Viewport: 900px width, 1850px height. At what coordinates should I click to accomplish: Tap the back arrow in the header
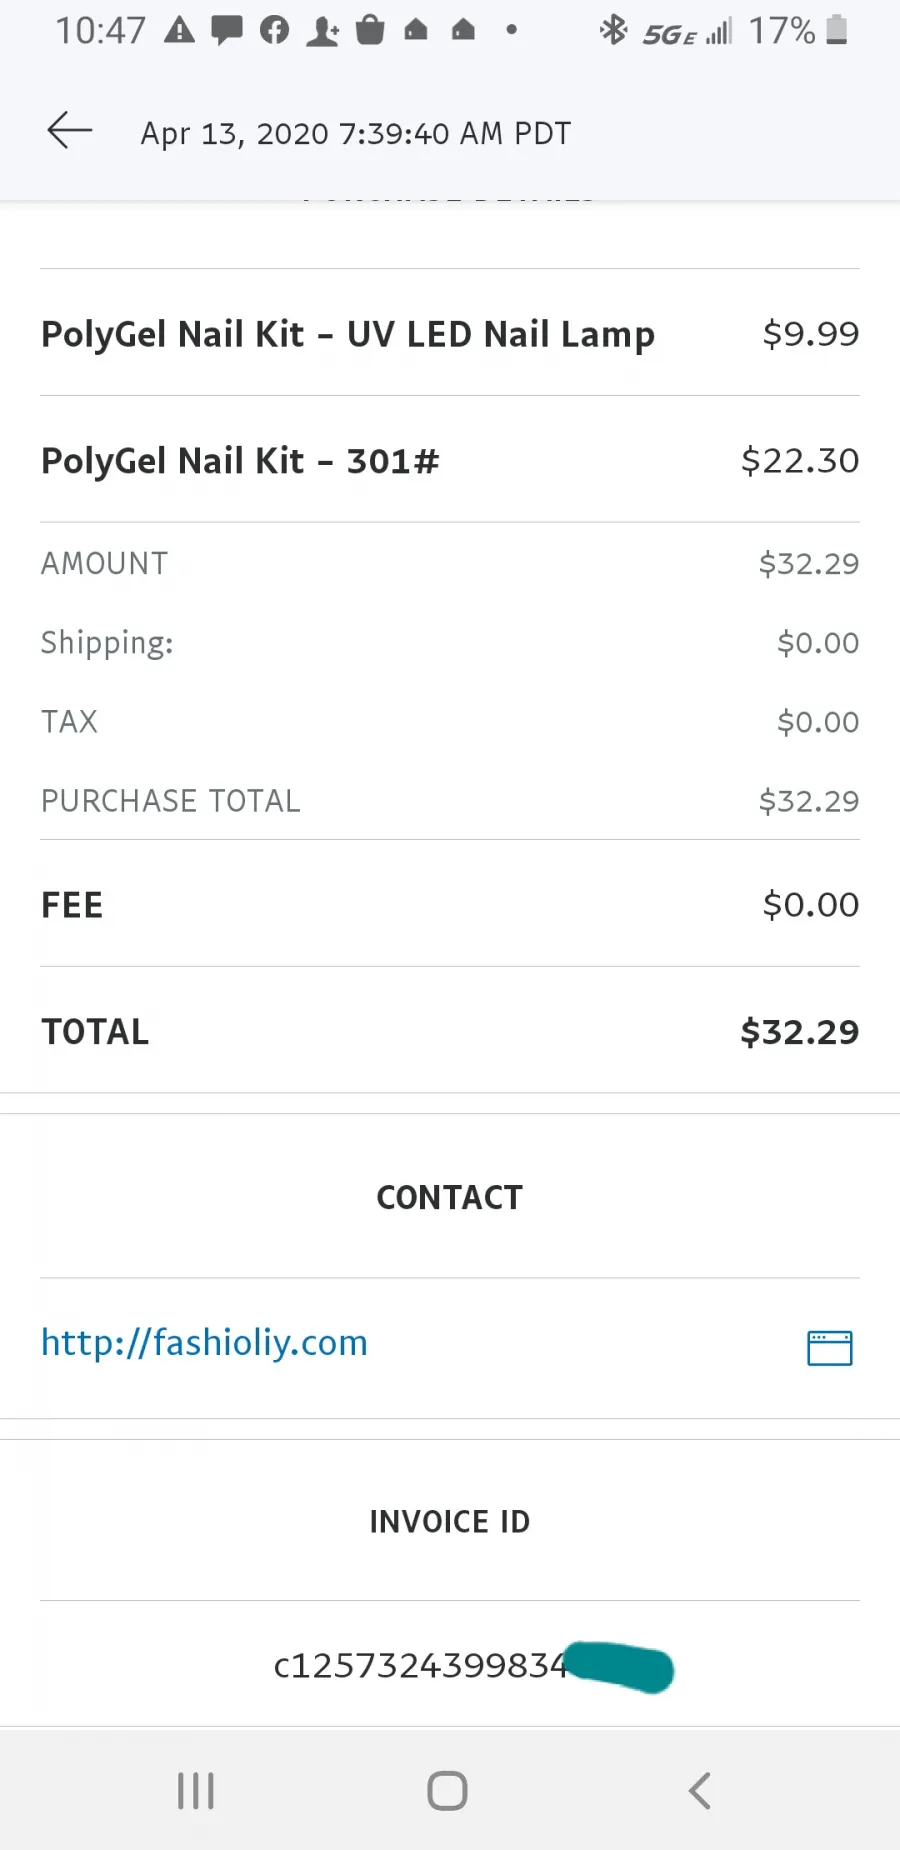70,131
